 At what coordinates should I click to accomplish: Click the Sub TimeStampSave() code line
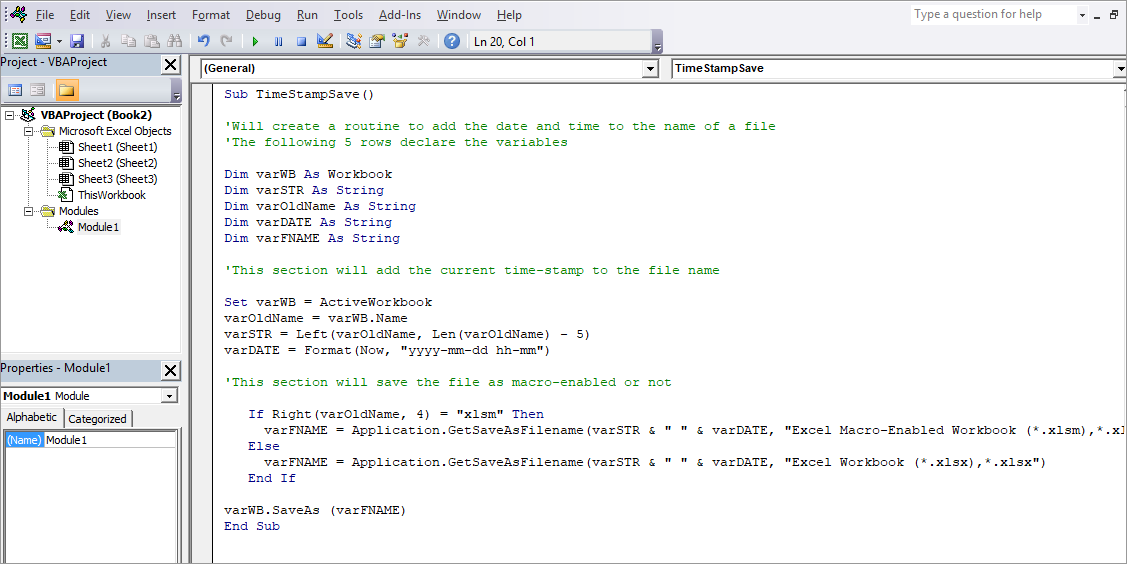pyautogui.click(x=299, y=94)
